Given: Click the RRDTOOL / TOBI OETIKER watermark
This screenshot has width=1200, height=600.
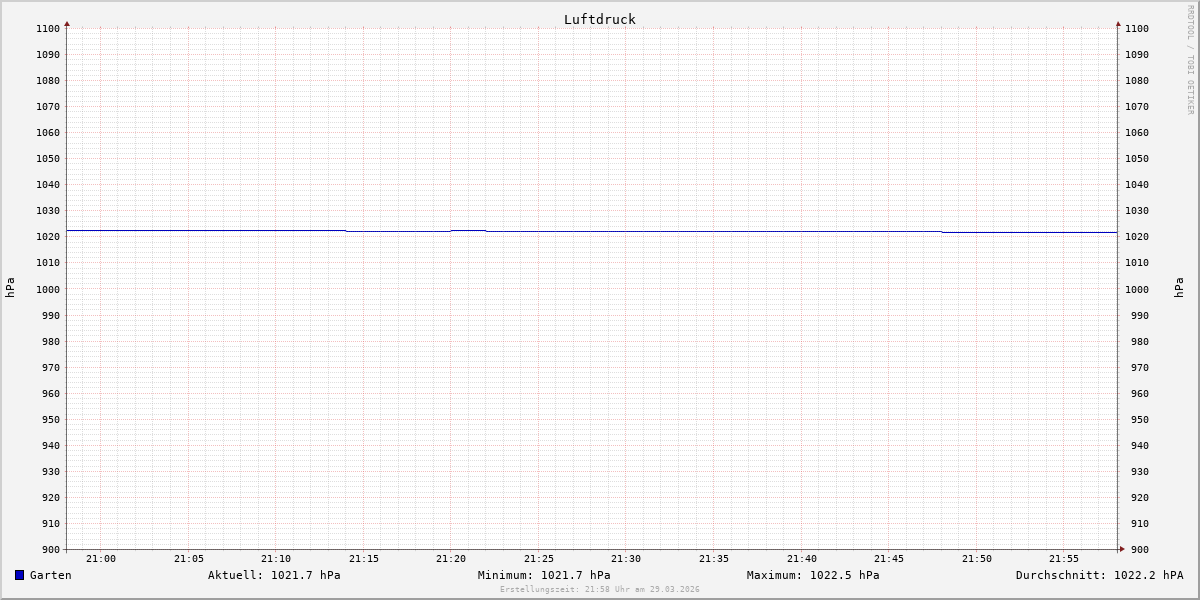Looking at the screenshot, I should tap(1190, 60).
